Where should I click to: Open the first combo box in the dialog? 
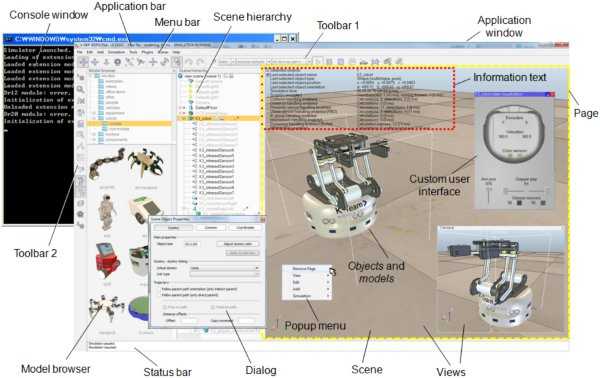(x=224, y=268)
